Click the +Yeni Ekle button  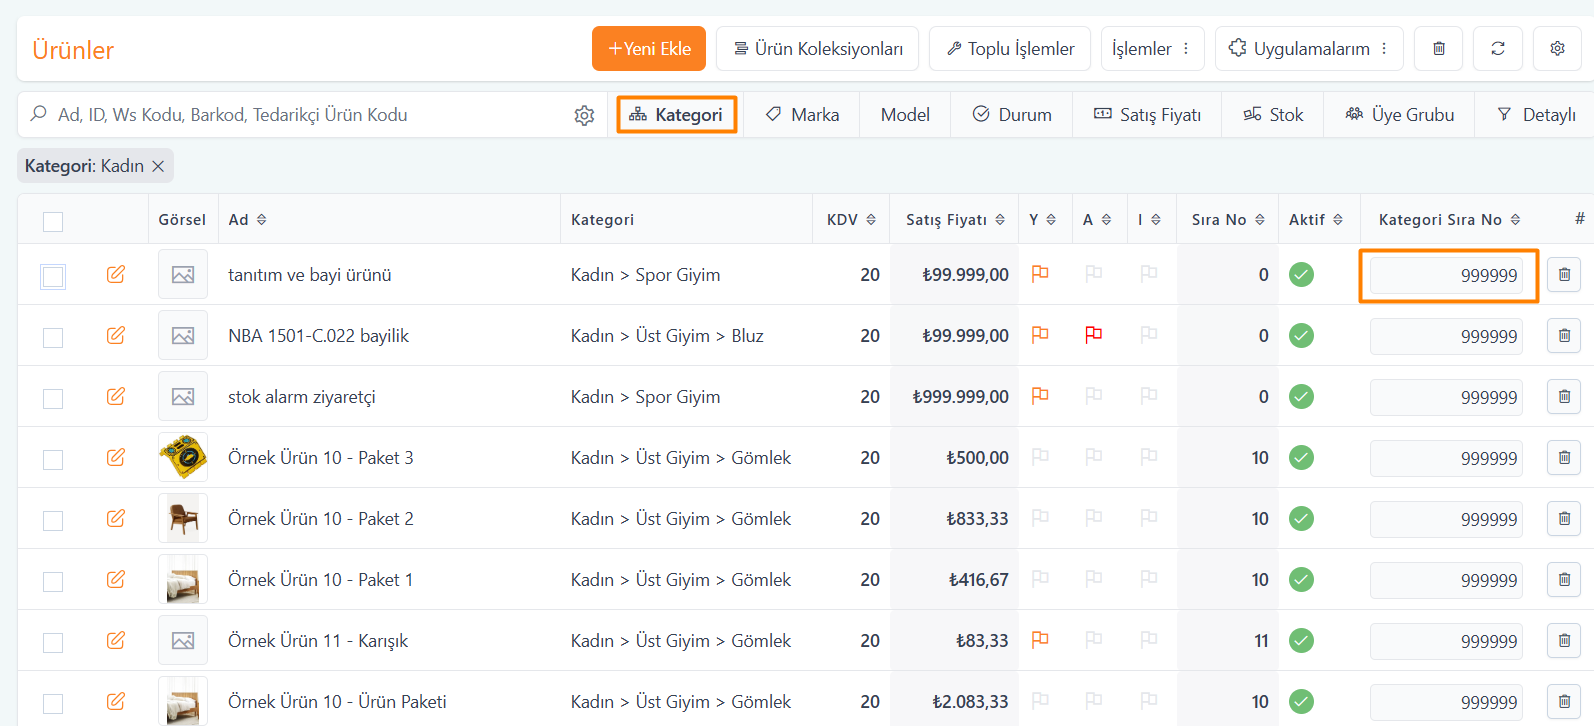point(649,48)
